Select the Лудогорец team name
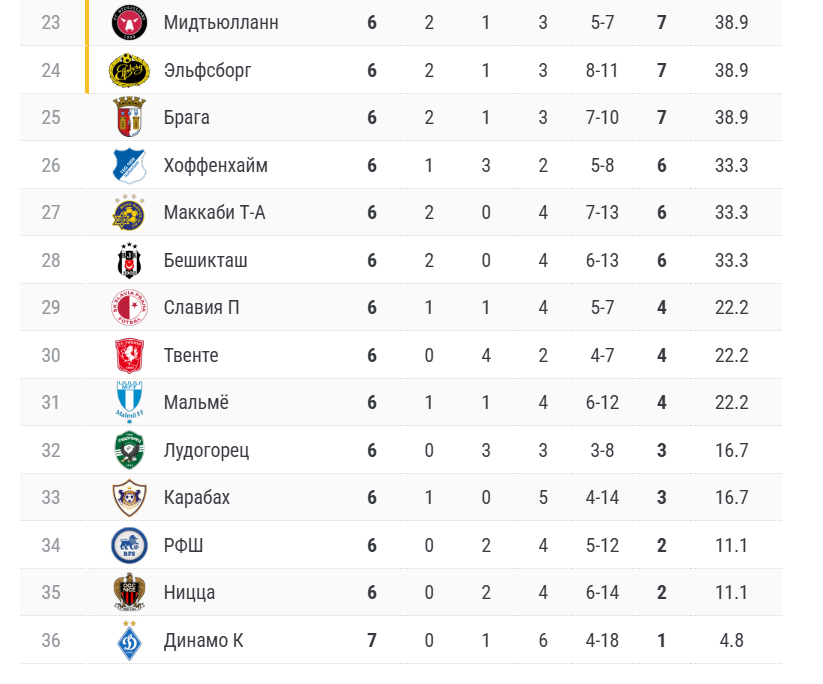Viewport: 823px width, 684px height. click(206, 450)
